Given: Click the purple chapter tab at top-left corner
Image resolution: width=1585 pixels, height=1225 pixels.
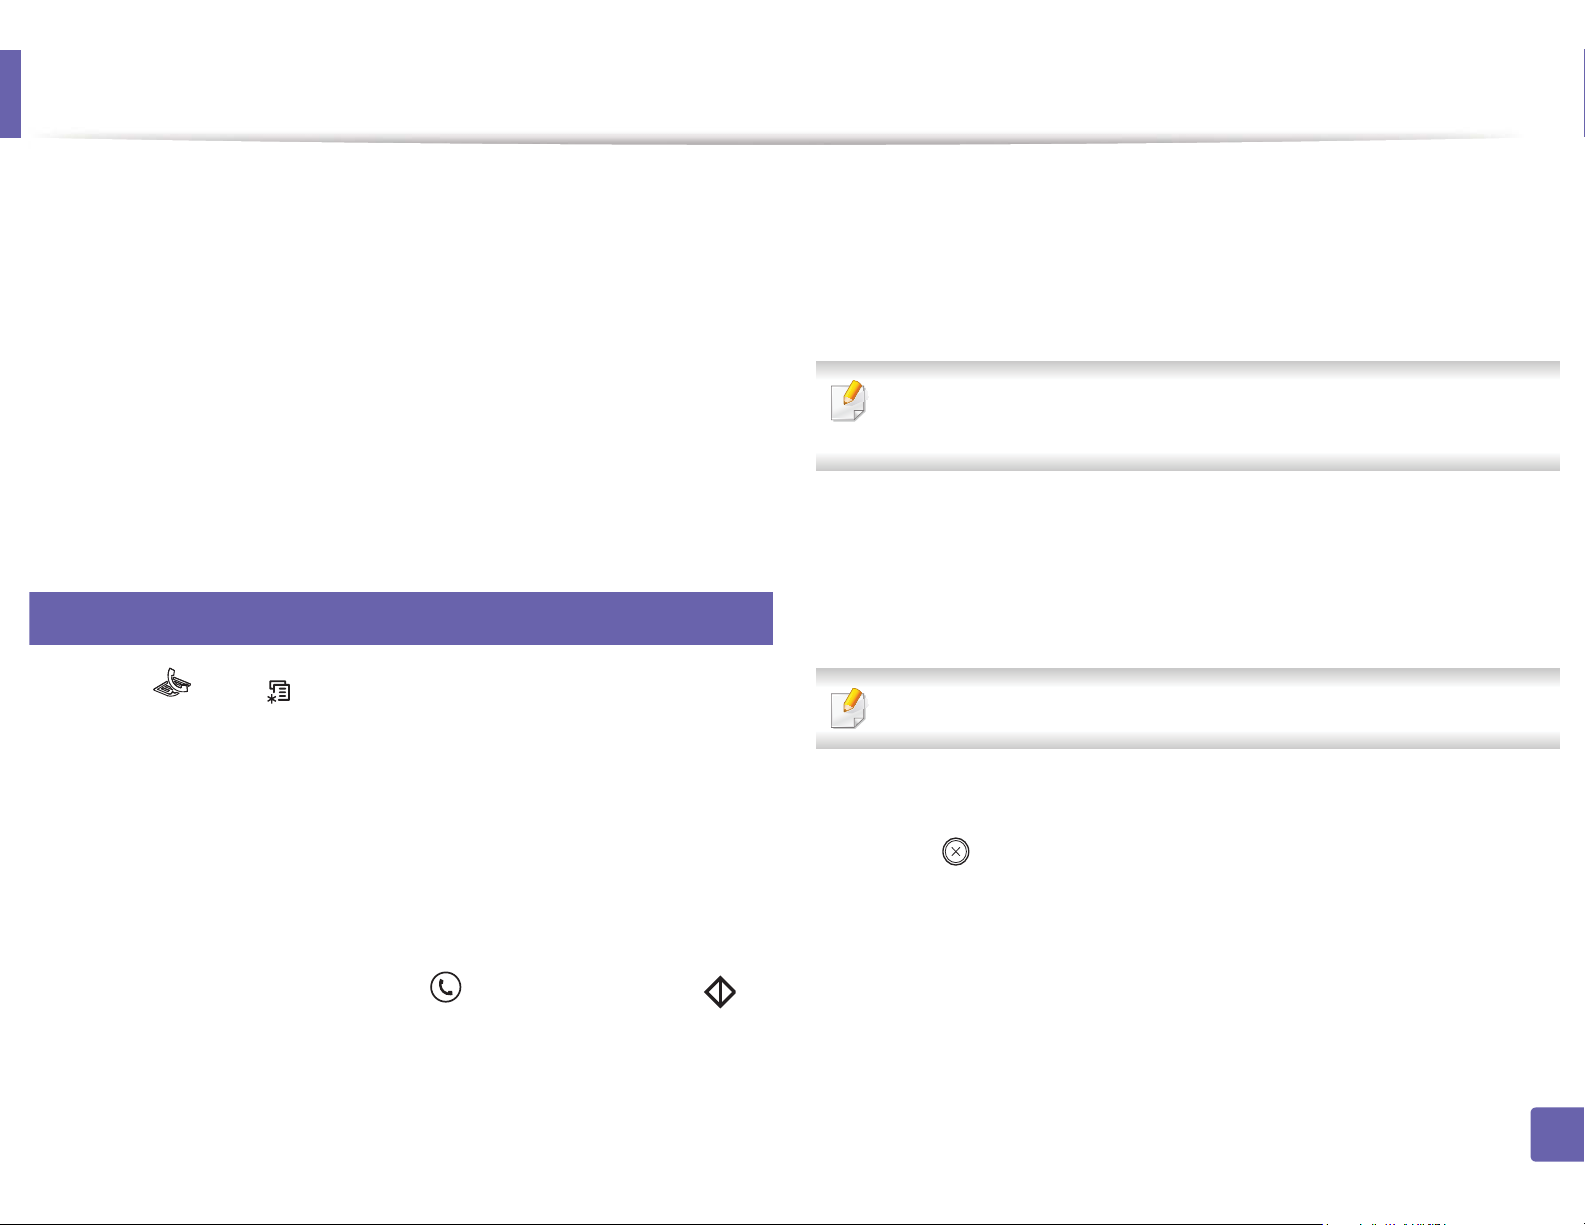Looking at the screenshot, I should coord(10,94).
